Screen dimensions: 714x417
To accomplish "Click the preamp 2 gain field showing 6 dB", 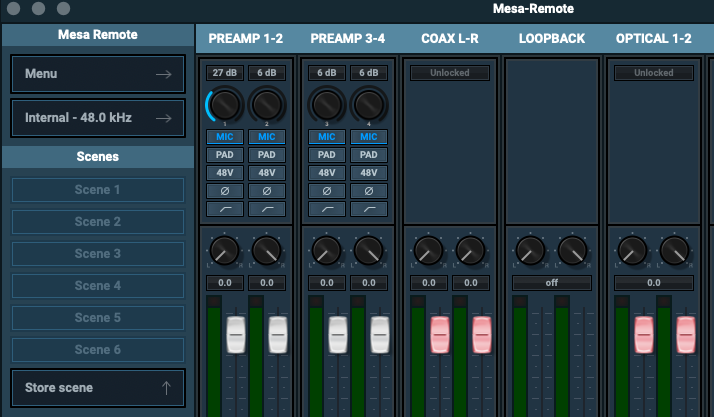I will click(267, 73).
